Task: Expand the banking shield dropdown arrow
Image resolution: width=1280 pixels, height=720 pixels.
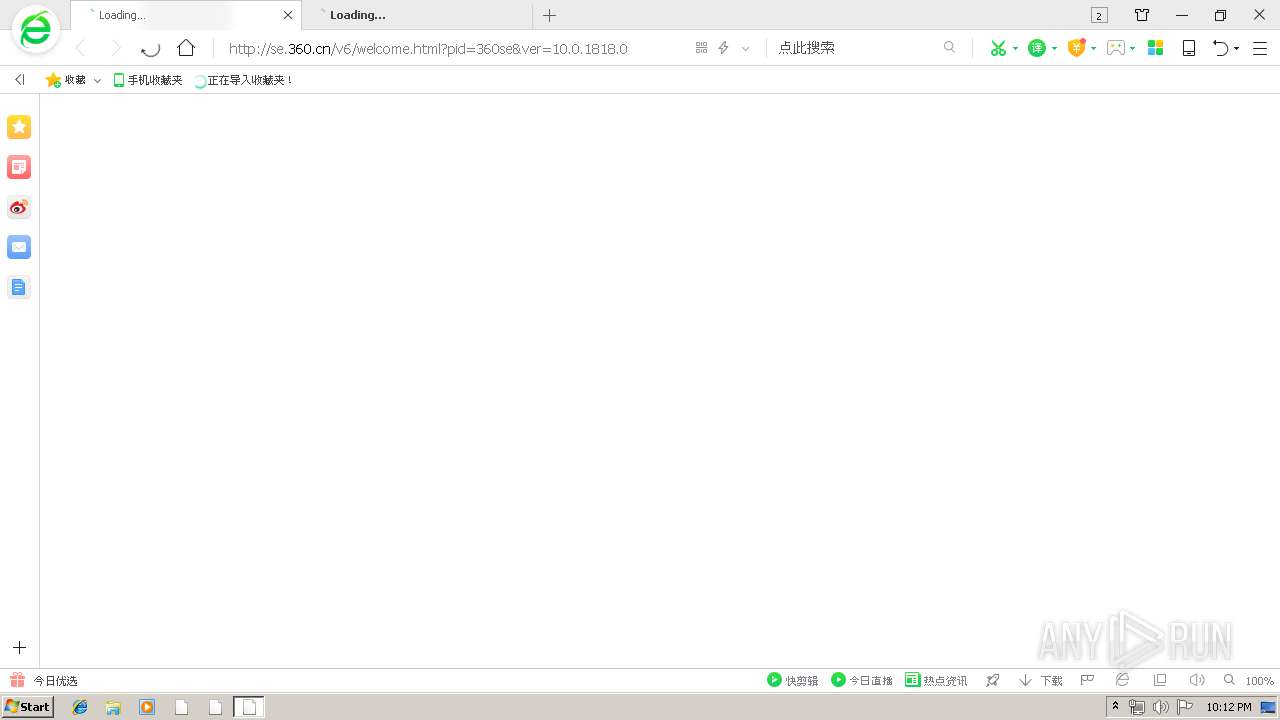Action: pyautogui.click(x=1093, y=48)
